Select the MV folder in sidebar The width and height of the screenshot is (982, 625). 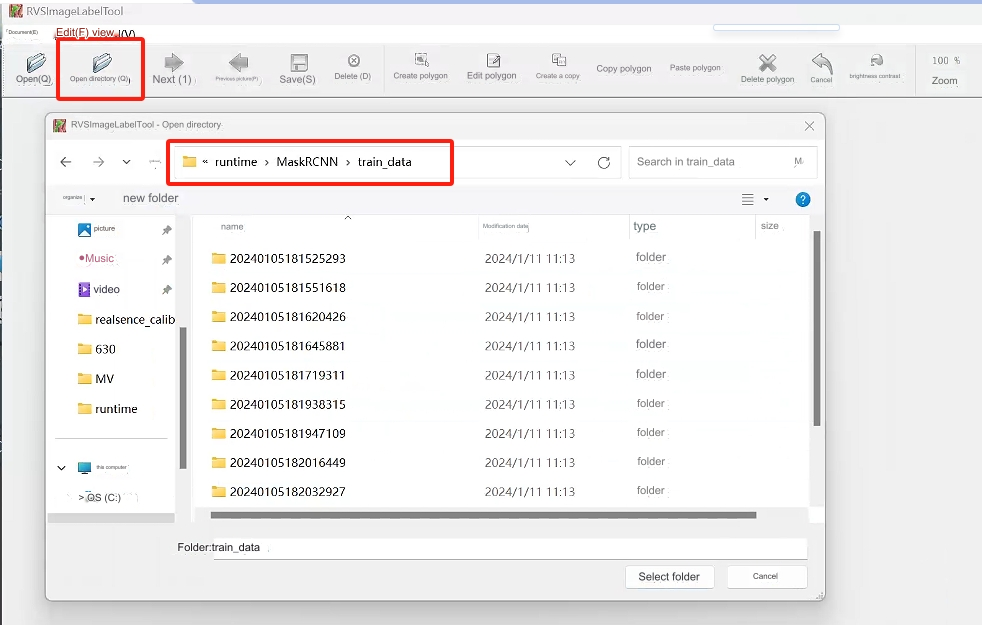pyautogui.click(x=96, y=379)
